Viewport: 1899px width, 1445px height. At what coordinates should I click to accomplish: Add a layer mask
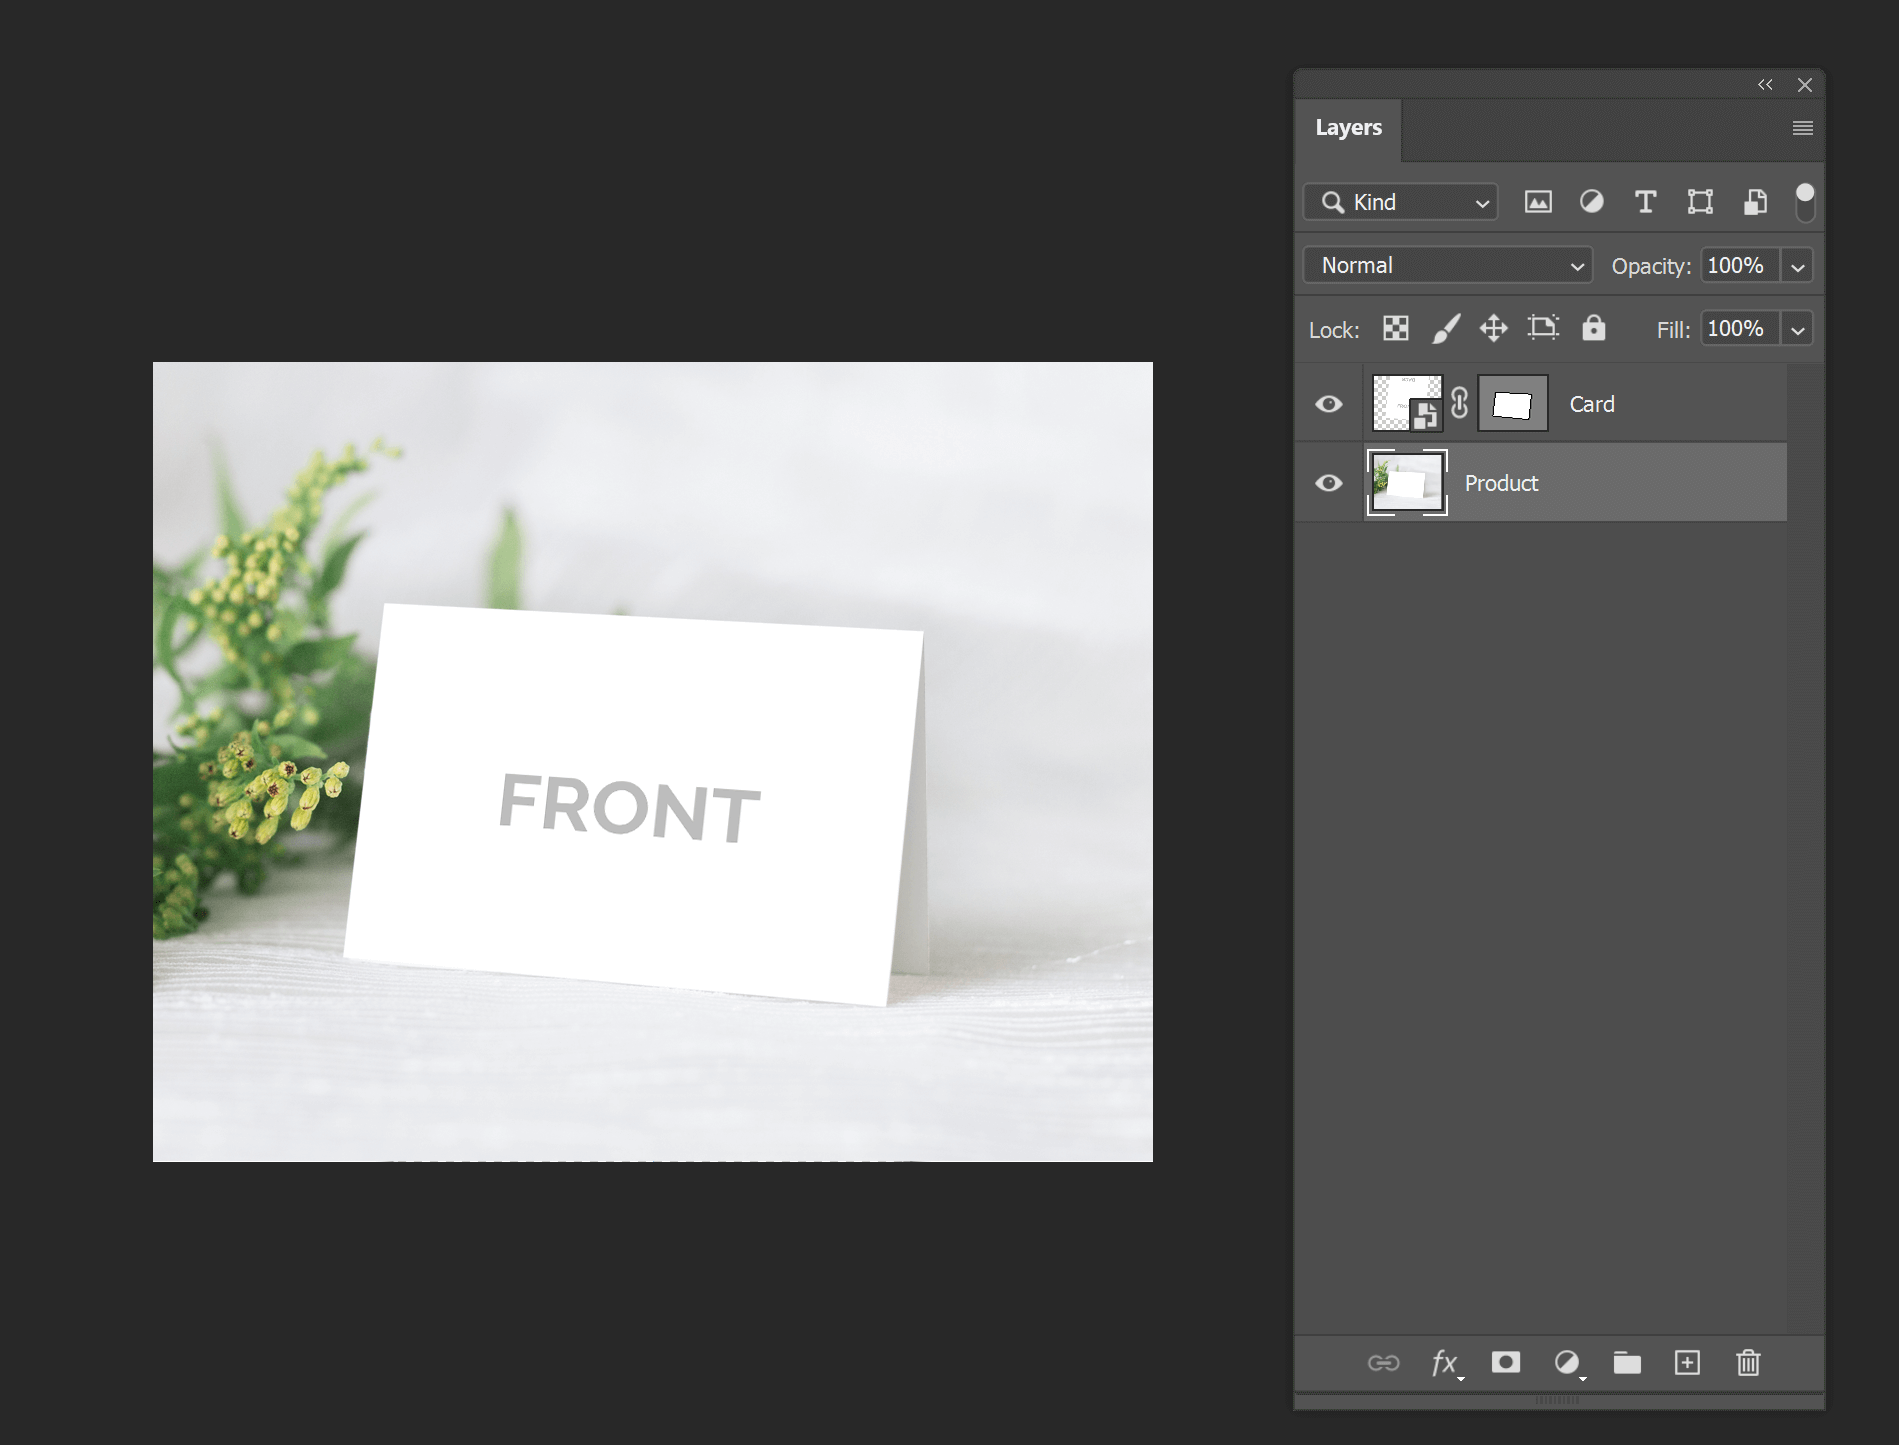[x=1505, y=1362]
